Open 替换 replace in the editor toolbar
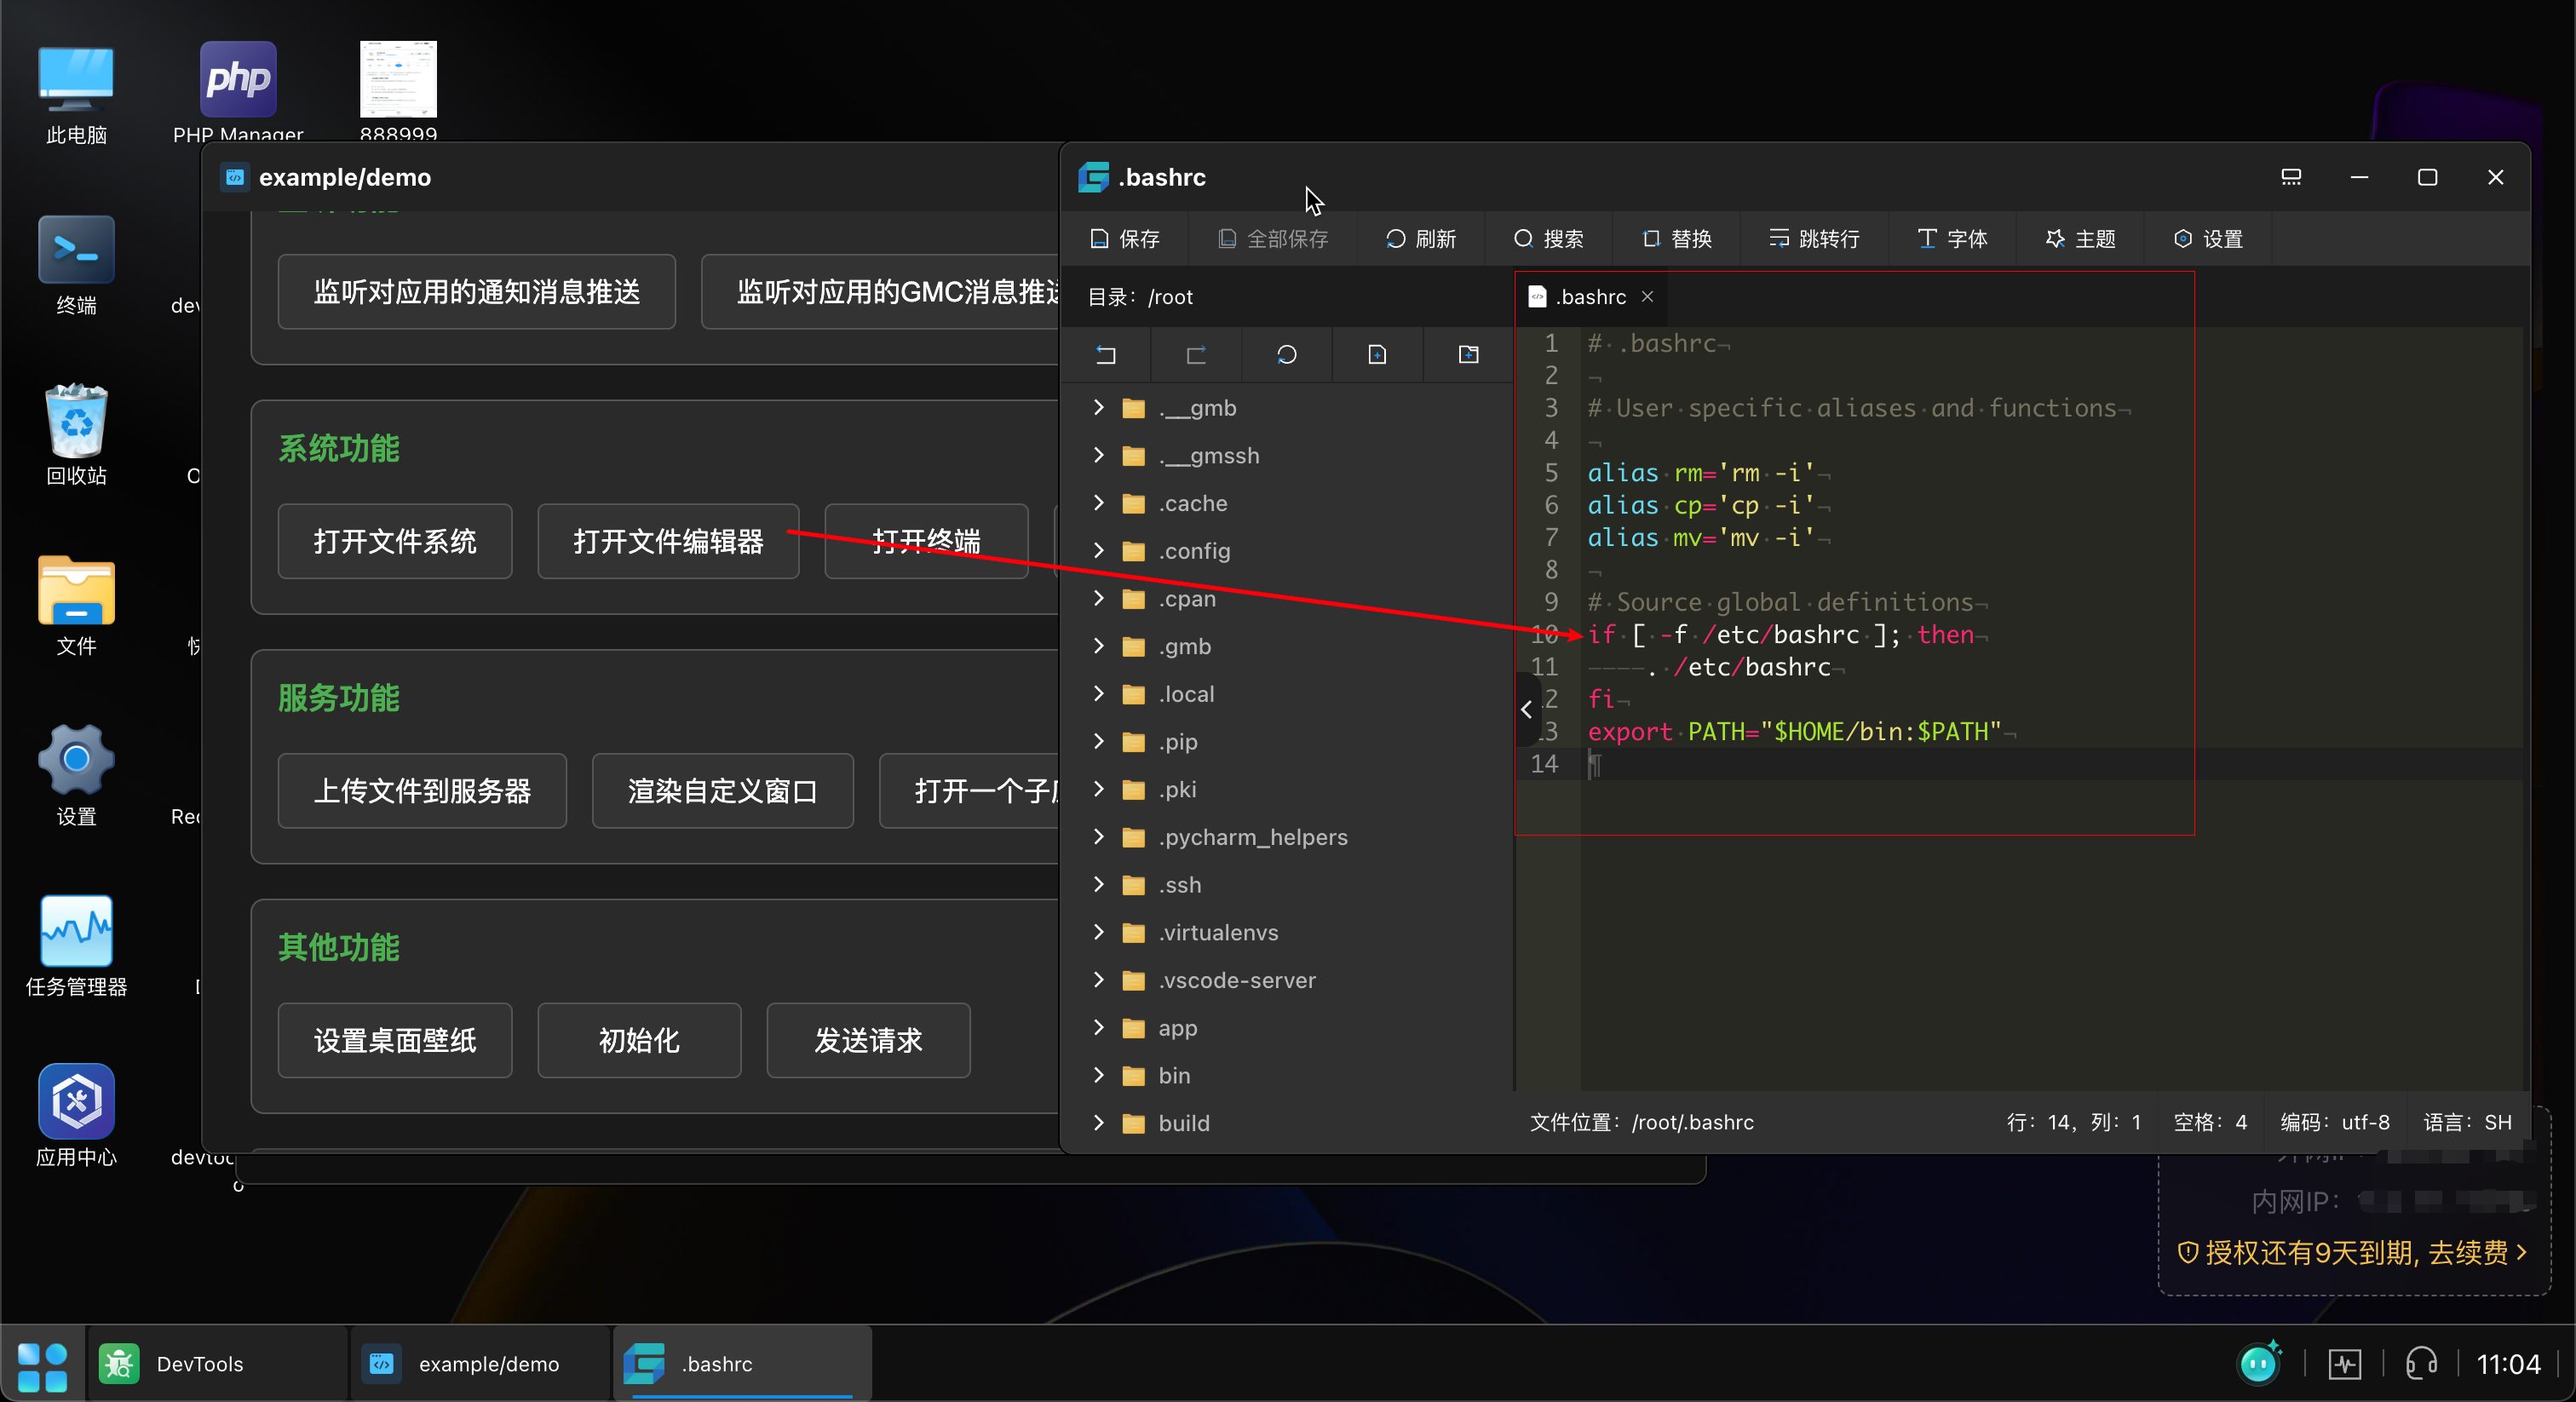This screenshot has width=2576, height=1402. pos(1676,239)
